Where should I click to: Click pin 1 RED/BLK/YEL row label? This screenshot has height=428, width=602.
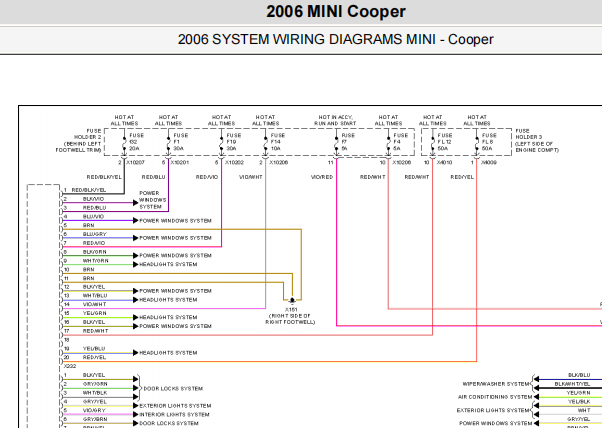tap(89, 190)
